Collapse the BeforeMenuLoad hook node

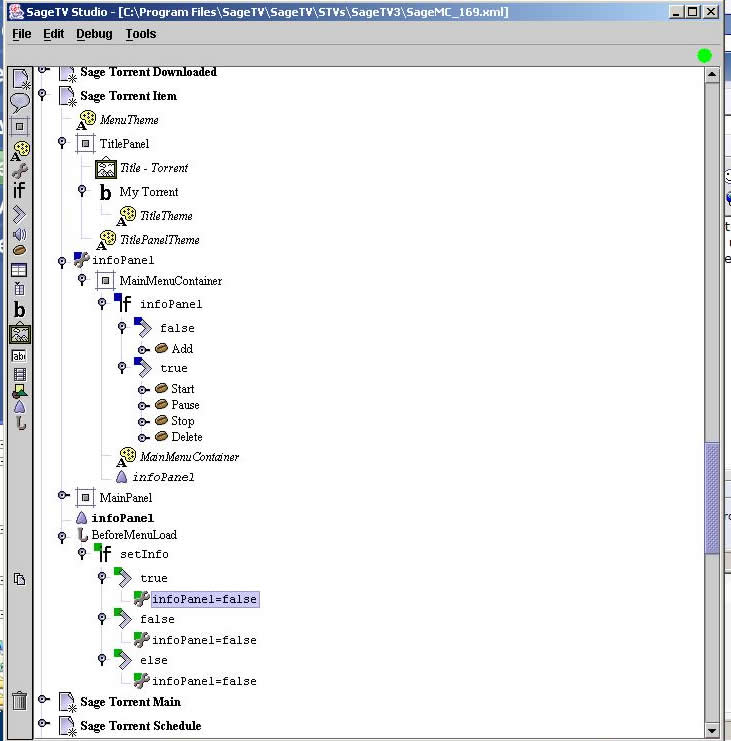[x=62, y=536]
